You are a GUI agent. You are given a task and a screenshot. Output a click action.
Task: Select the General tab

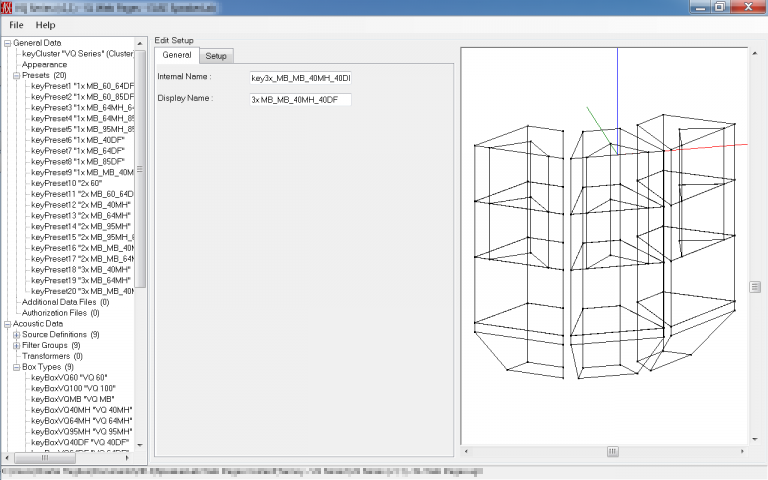click(177, 55)
